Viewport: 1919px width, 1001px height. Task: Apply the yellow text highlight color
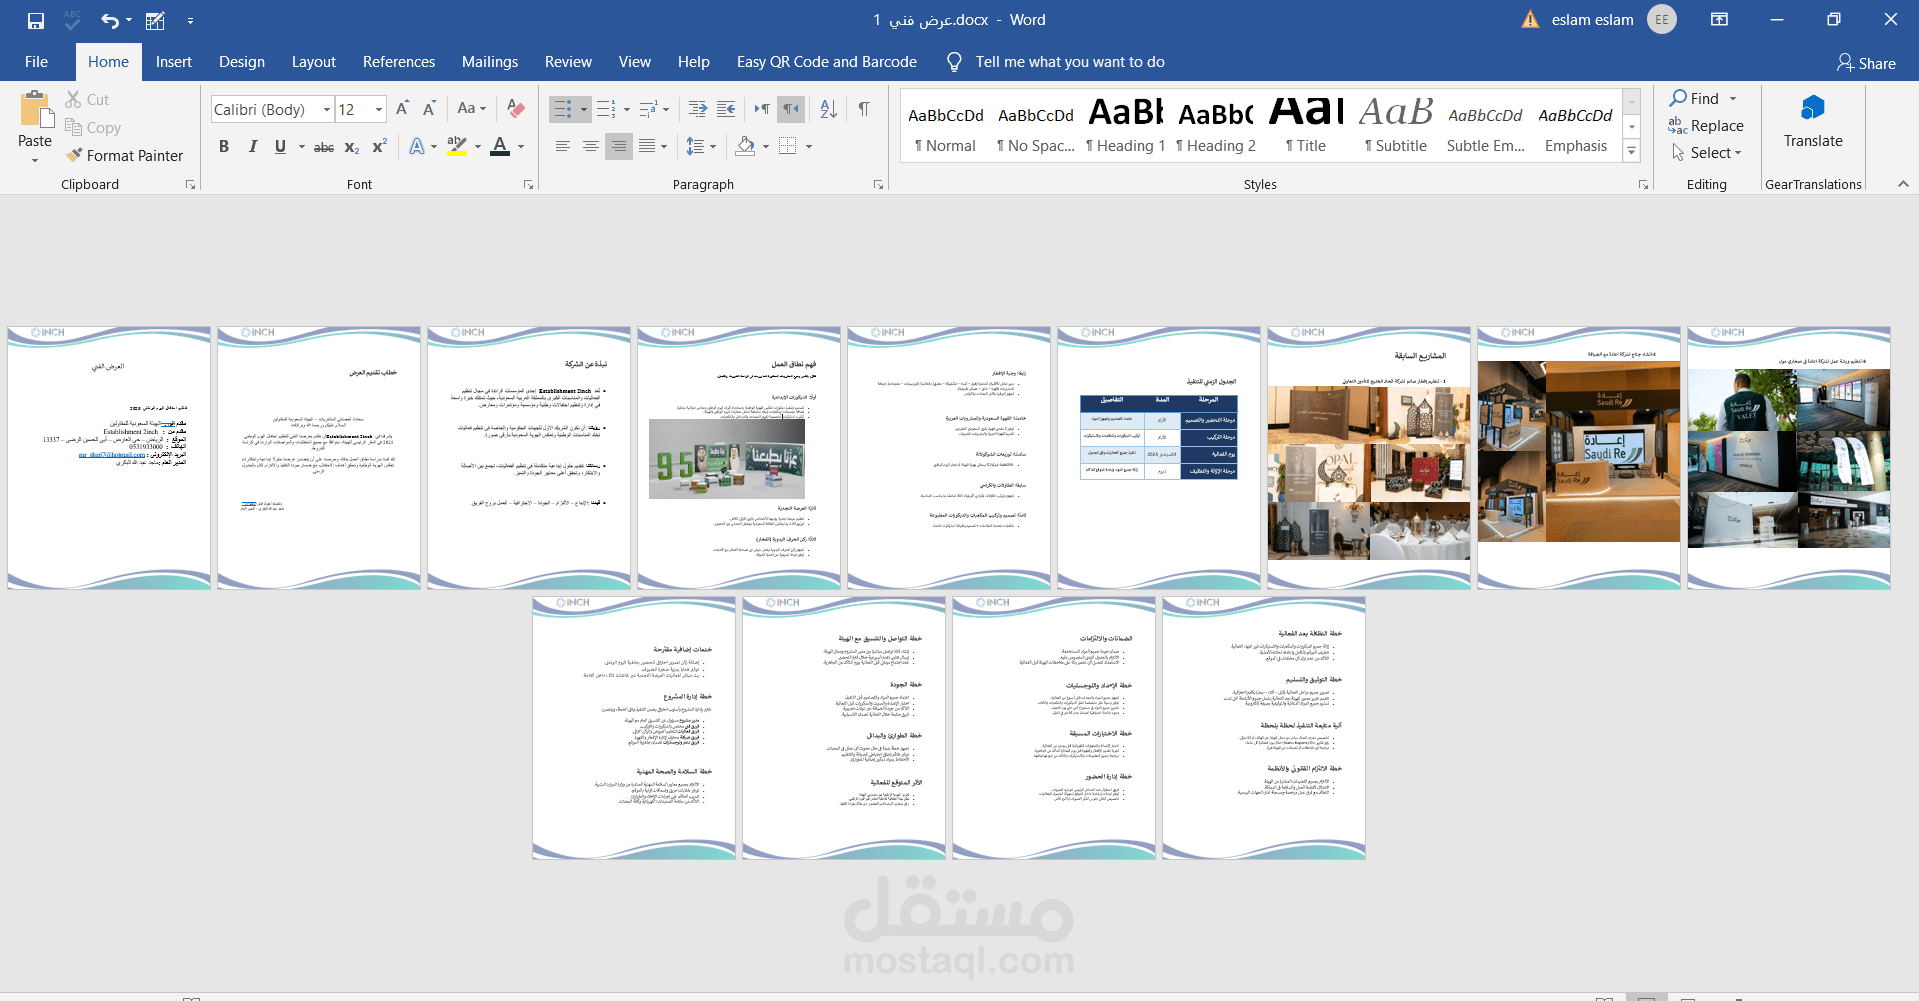[x=457, y=147]
